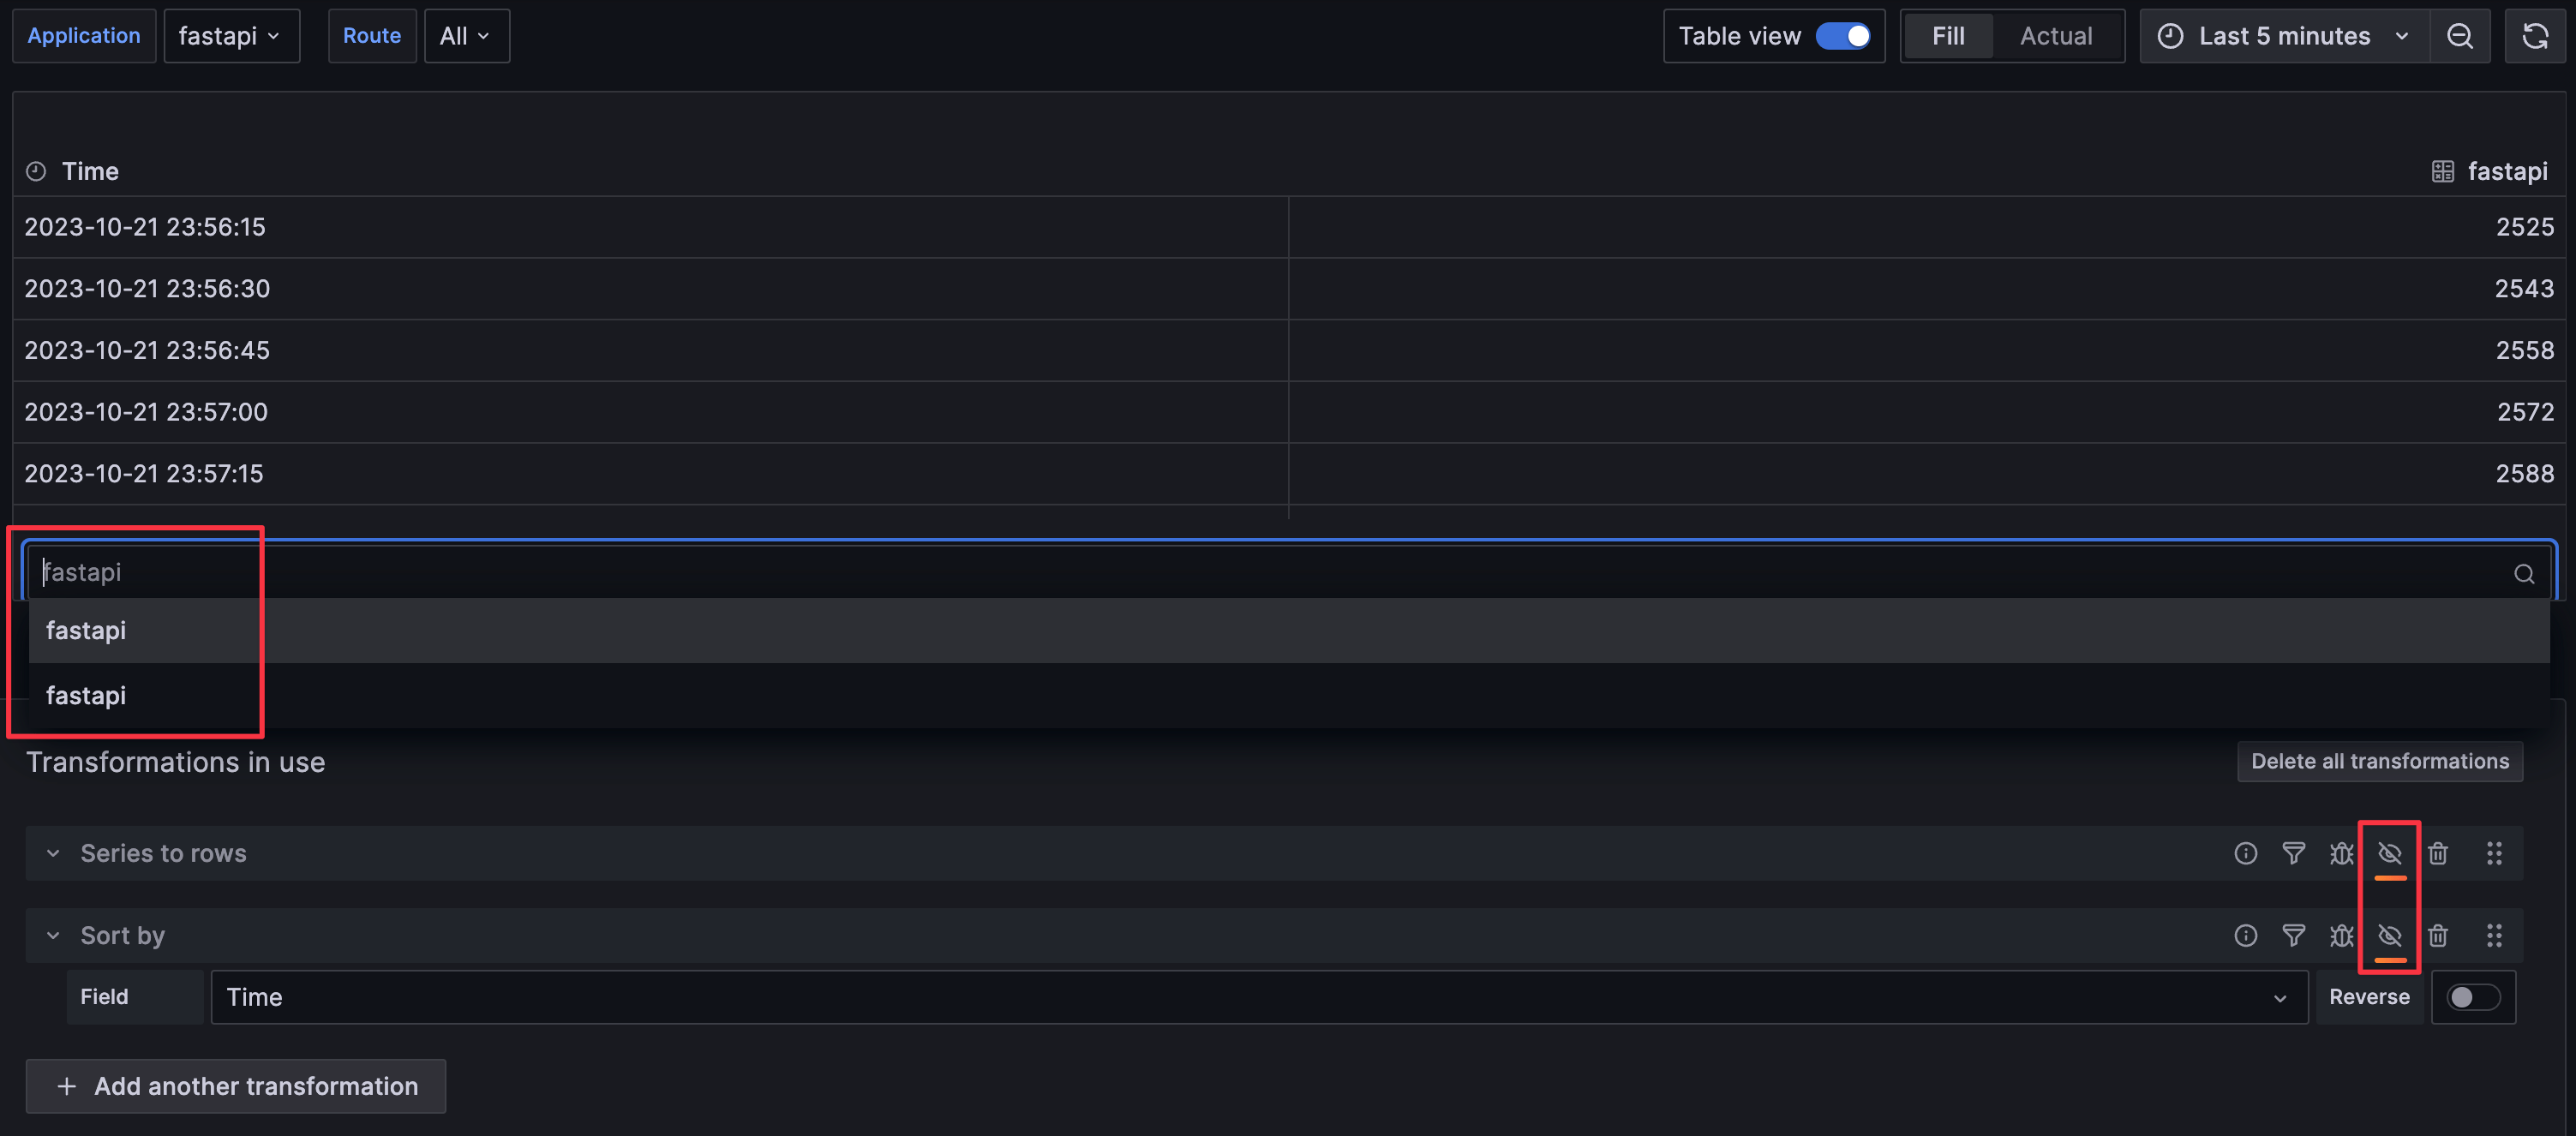Delete the Sort by transformation via trash icon
This screenshot has width=2576, height=1136.
tap(2438, 935)
